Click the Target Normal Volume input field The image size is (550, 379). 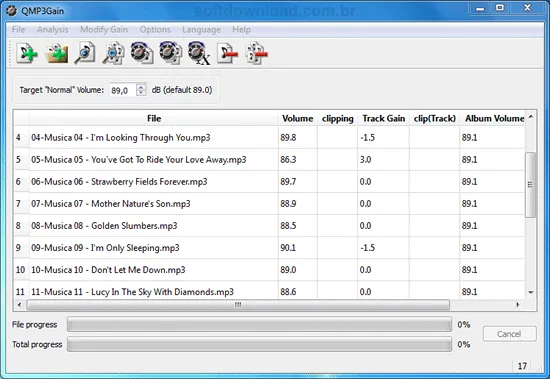click(x=123, y=90)
